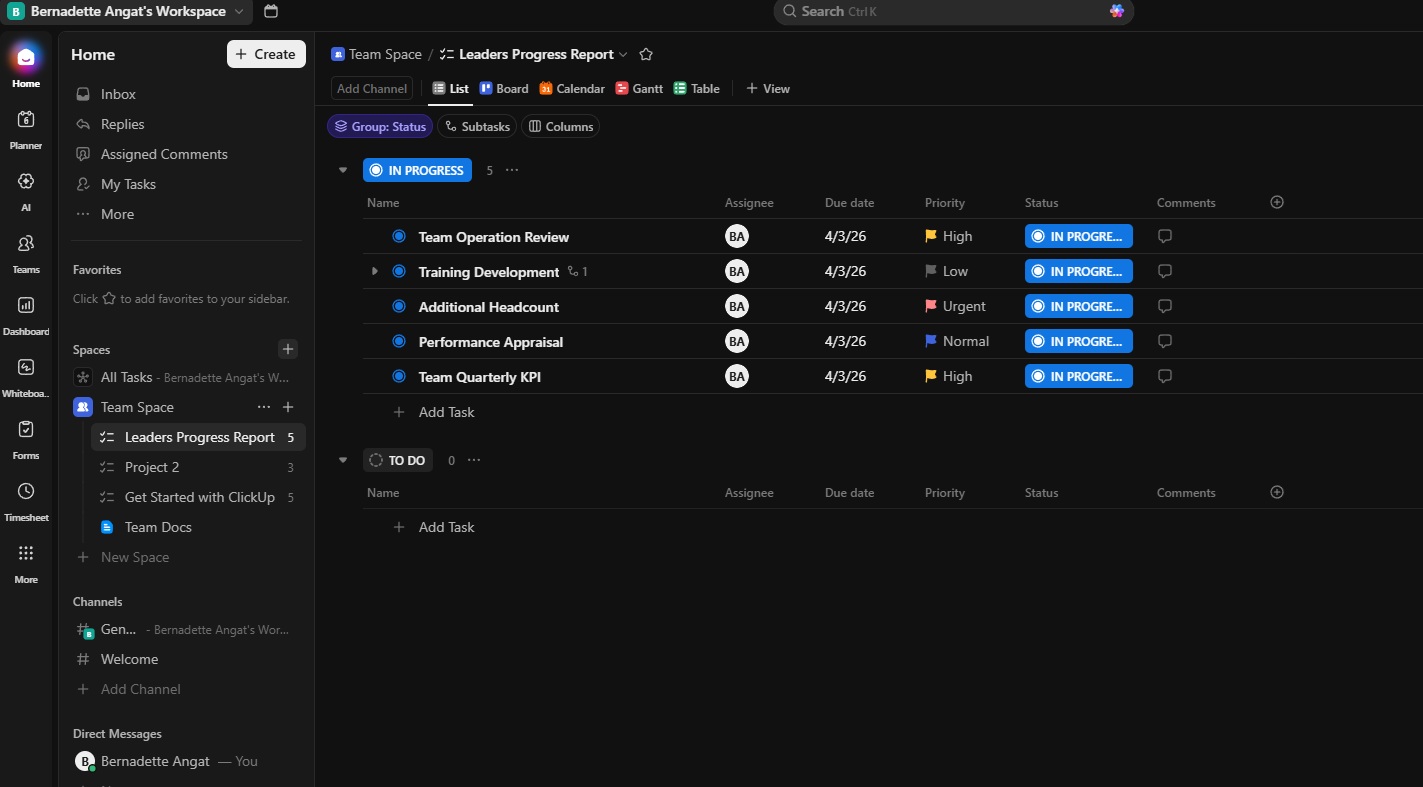Image resolution: width=1423 pixels, height=787 pixels.
Task: Open the AI icon in the left rail
Action: pyautogui.click(x=26, y=181)
